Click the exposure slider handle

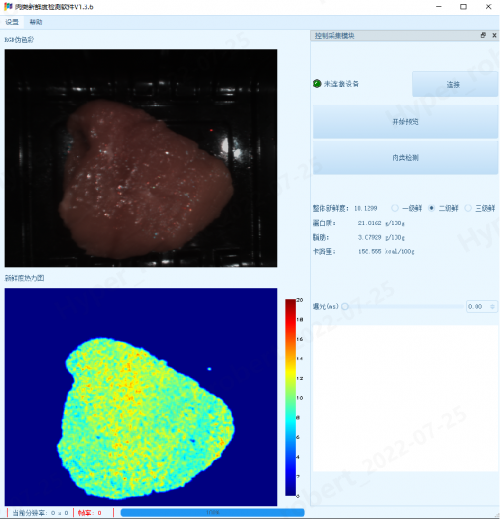[345, 307]
